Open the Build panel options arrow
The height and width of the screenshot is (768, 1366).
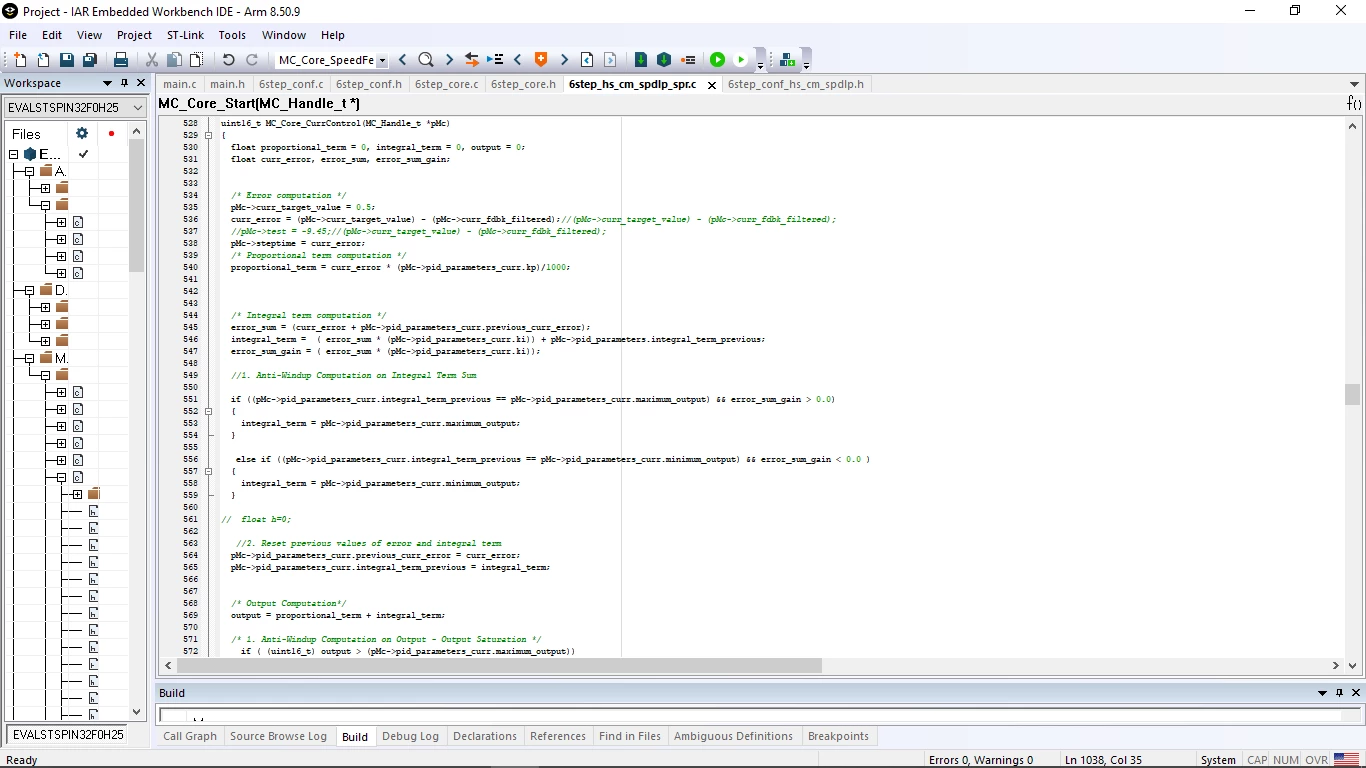pos(1323,693)
